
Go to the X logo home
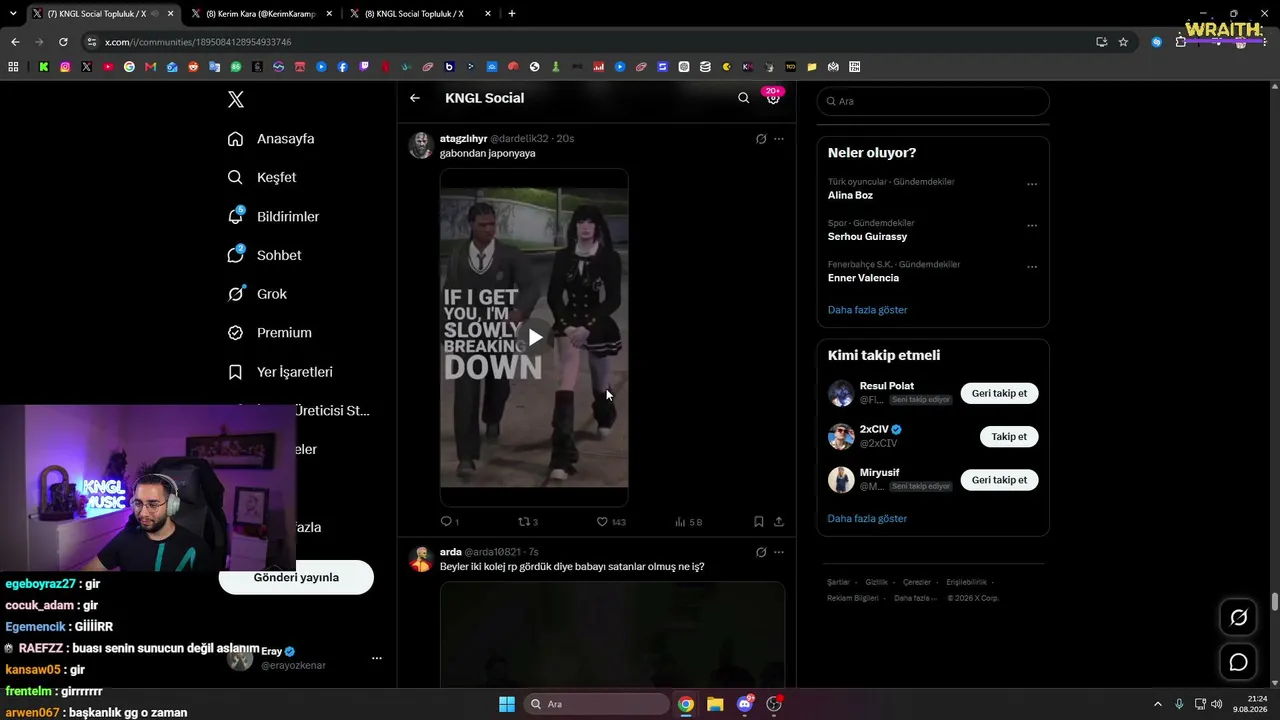coord(235,99)
